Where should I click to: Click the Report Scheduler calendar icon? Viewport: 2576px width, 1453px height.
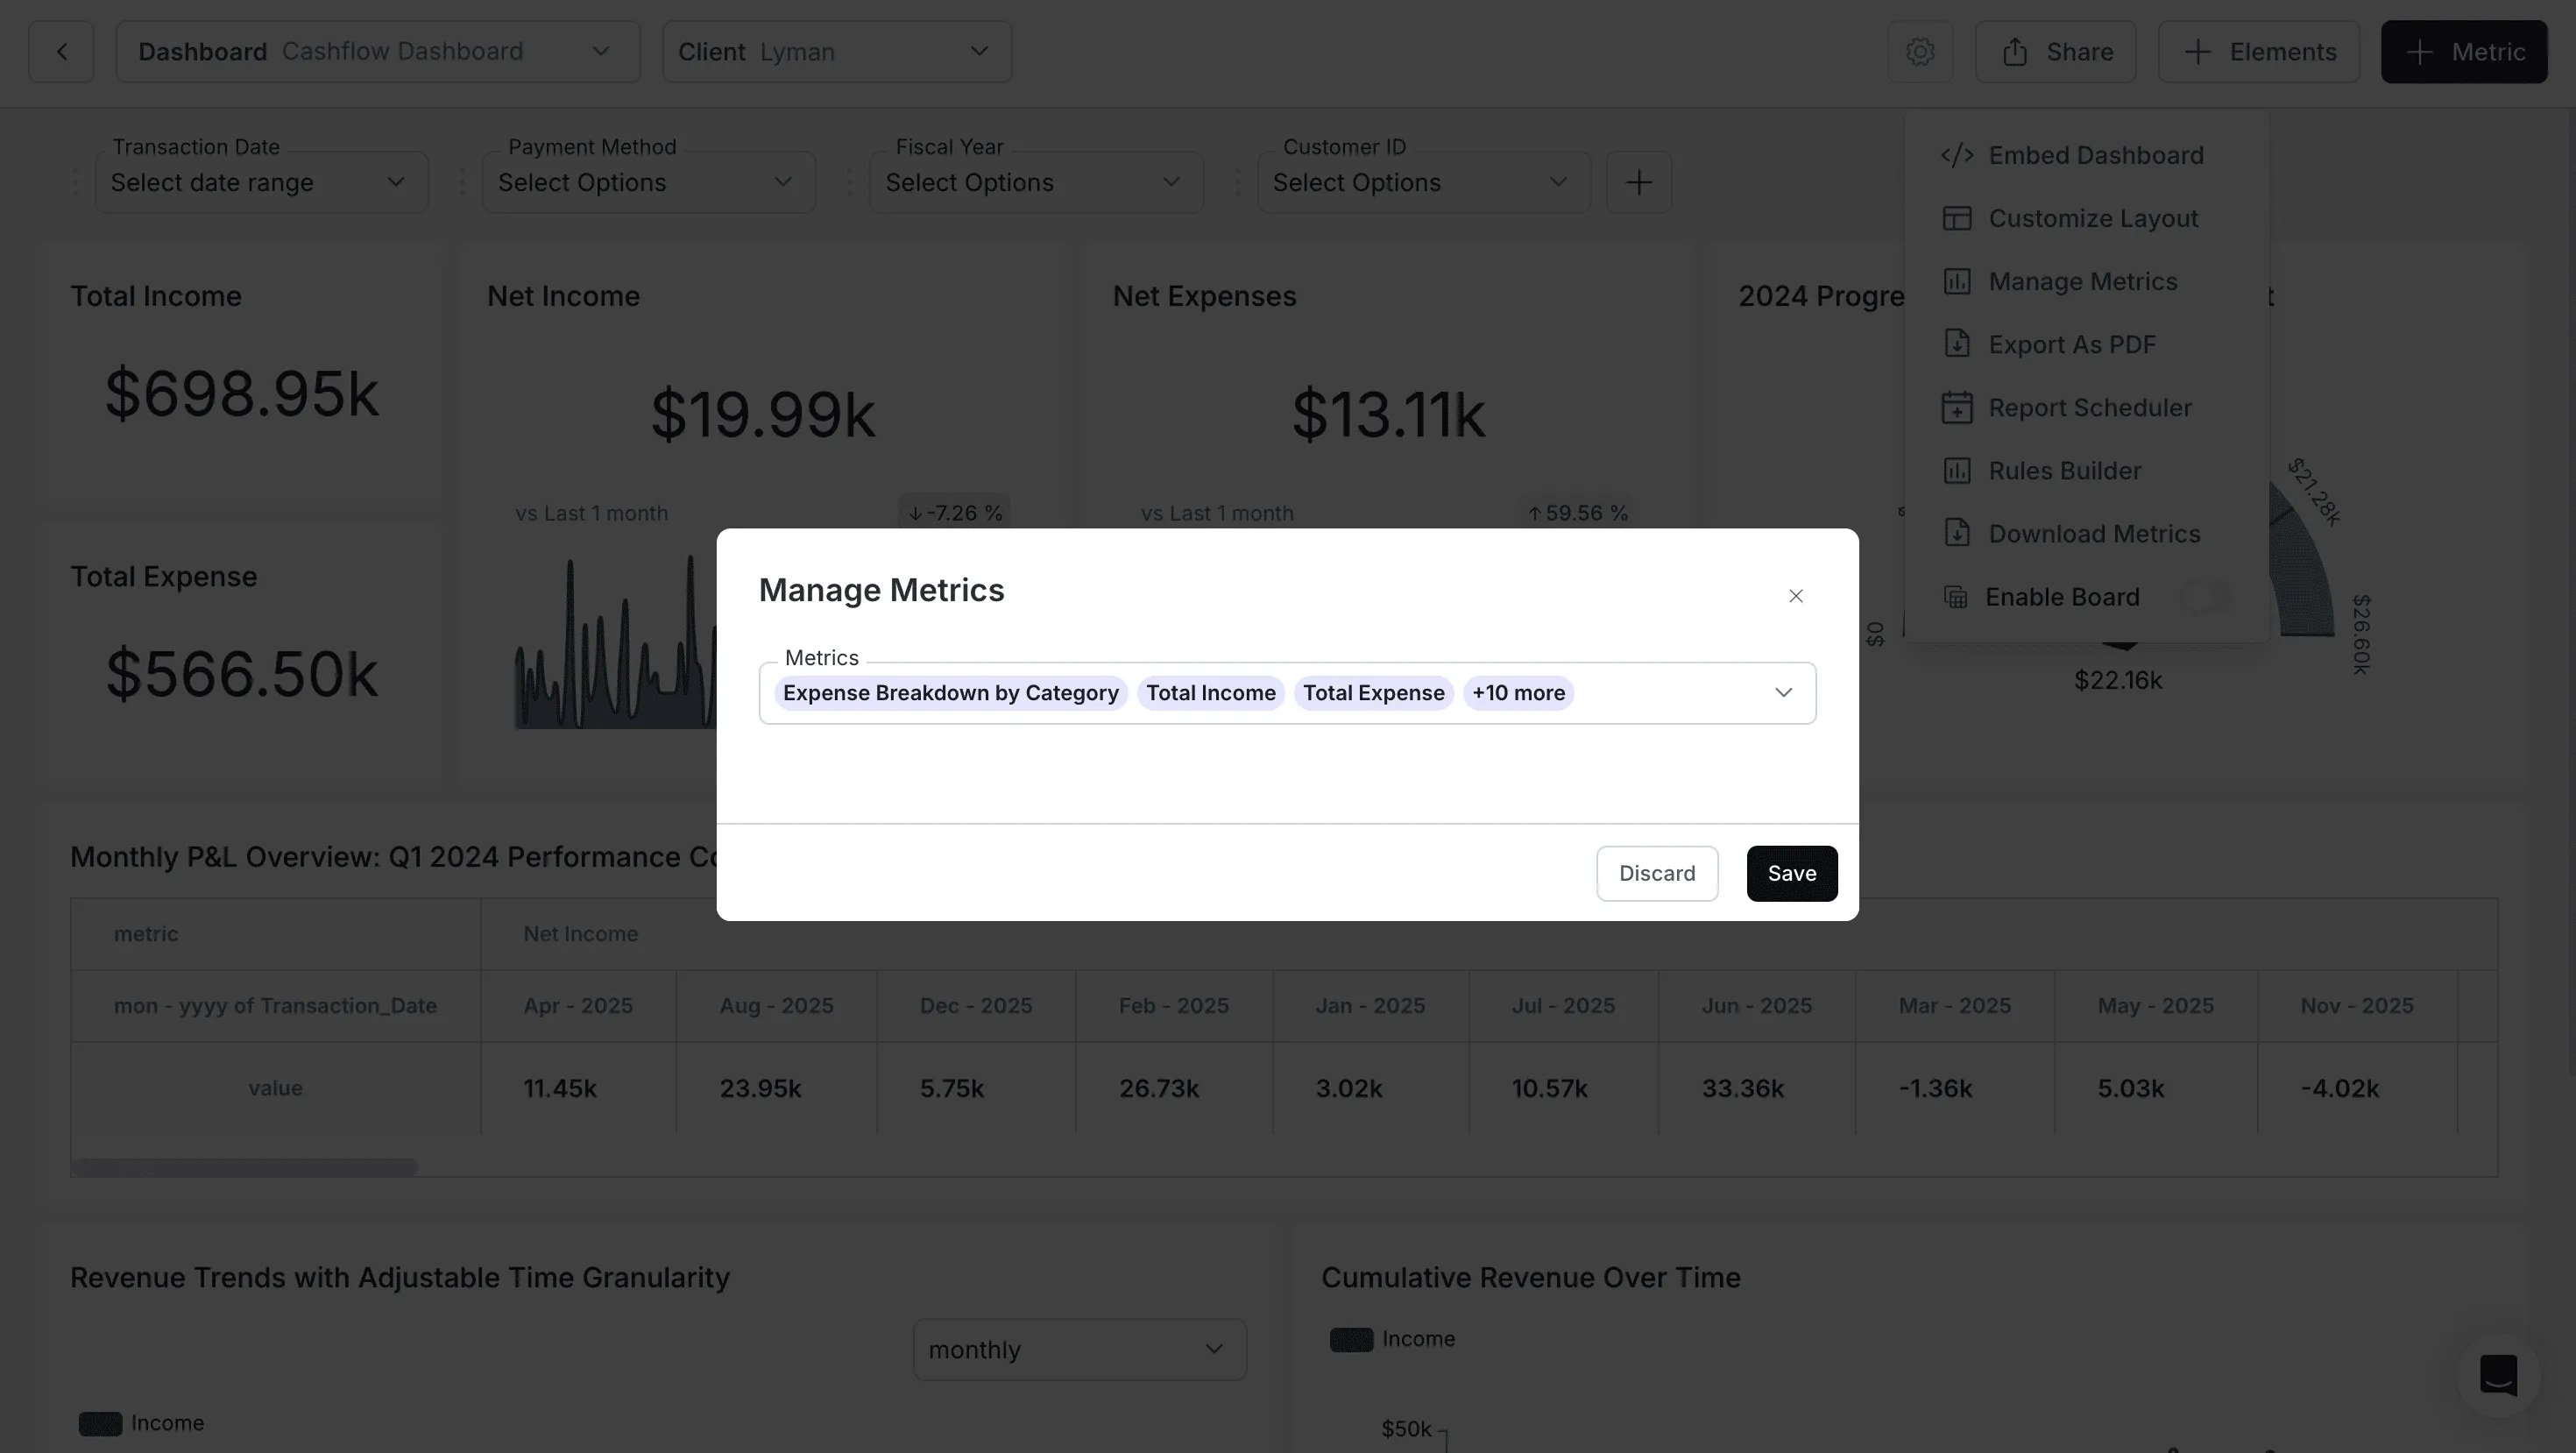pos(1957,407)
